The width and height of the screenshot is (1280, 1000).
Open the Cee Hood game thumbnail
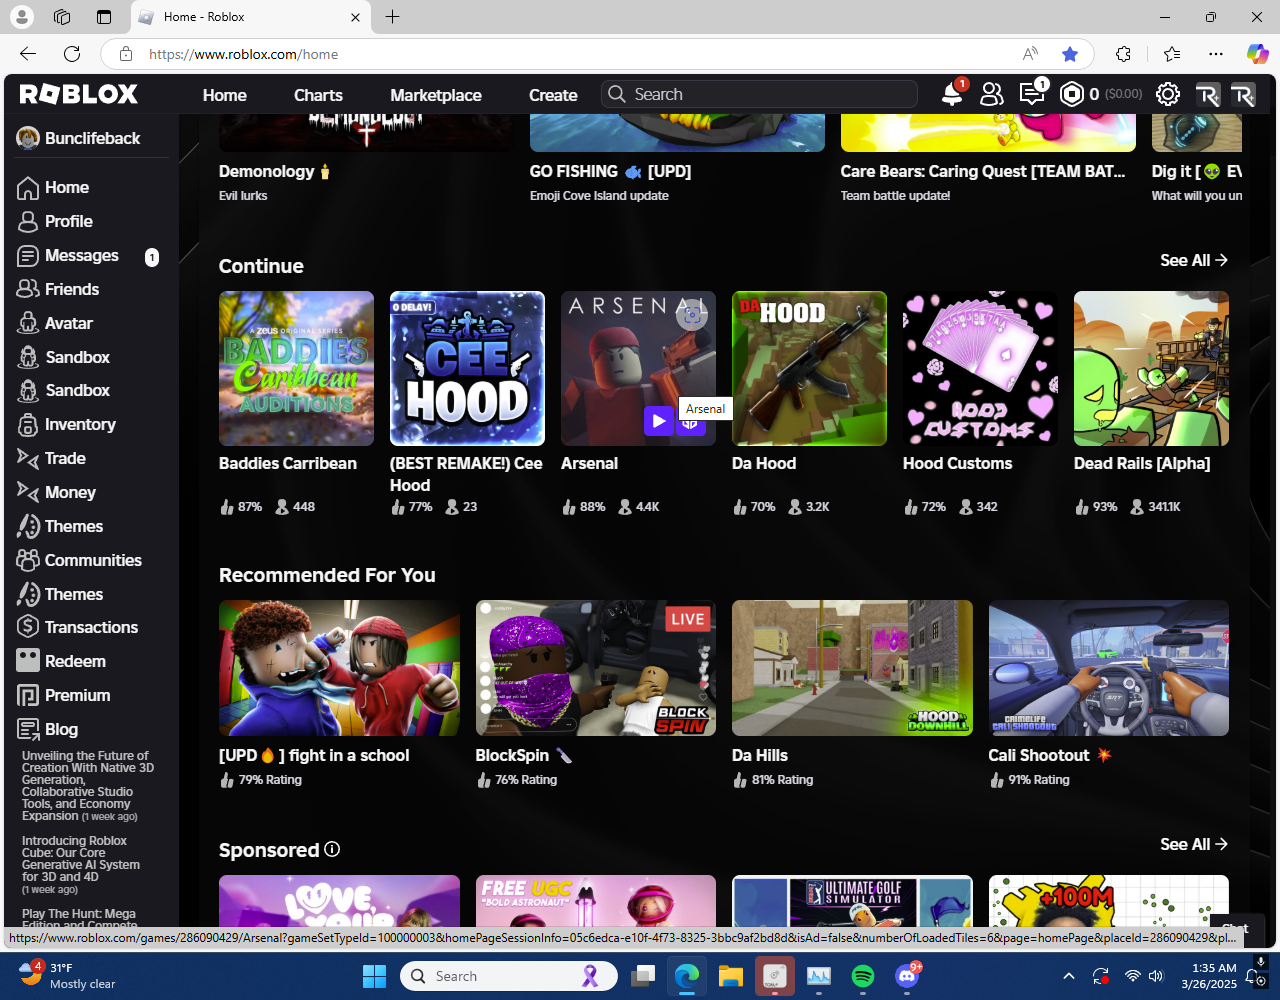click(x=467, y=368)
